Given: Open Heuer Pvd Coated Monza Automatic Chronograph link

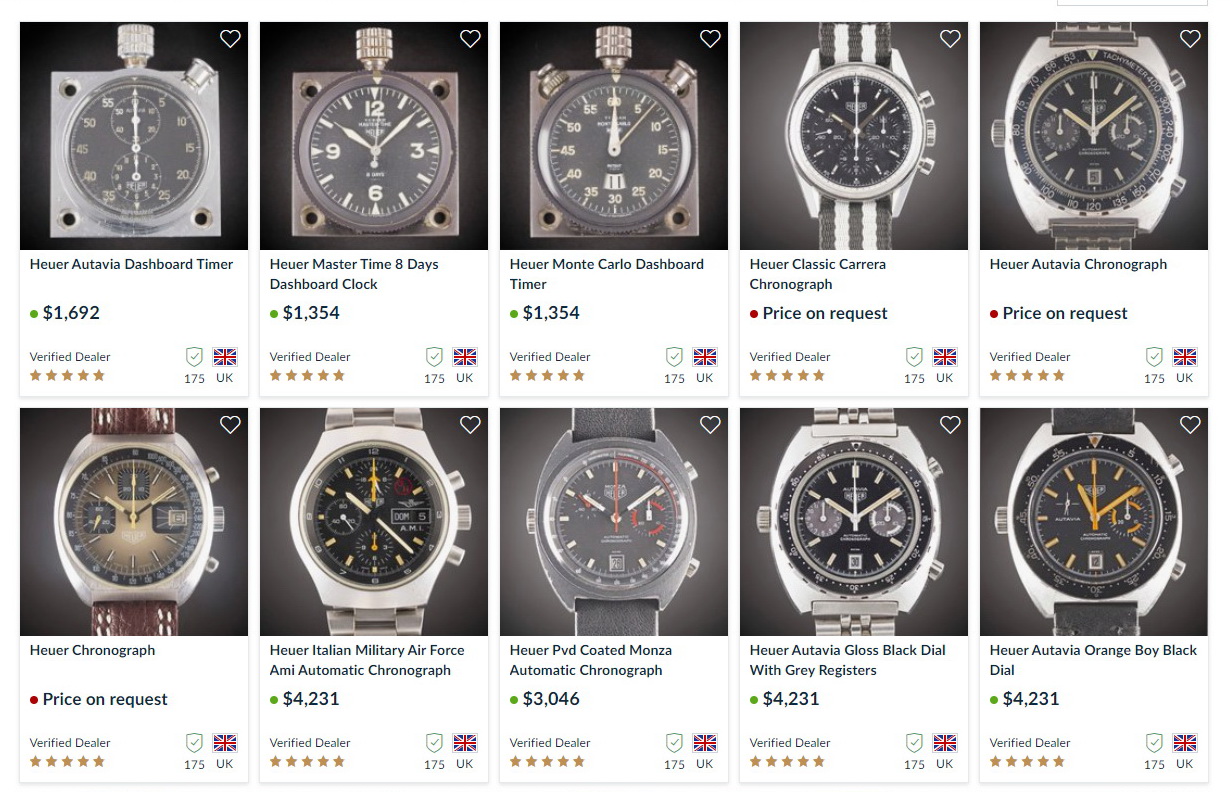Looking at the screenshot, I should pos(590,660).
